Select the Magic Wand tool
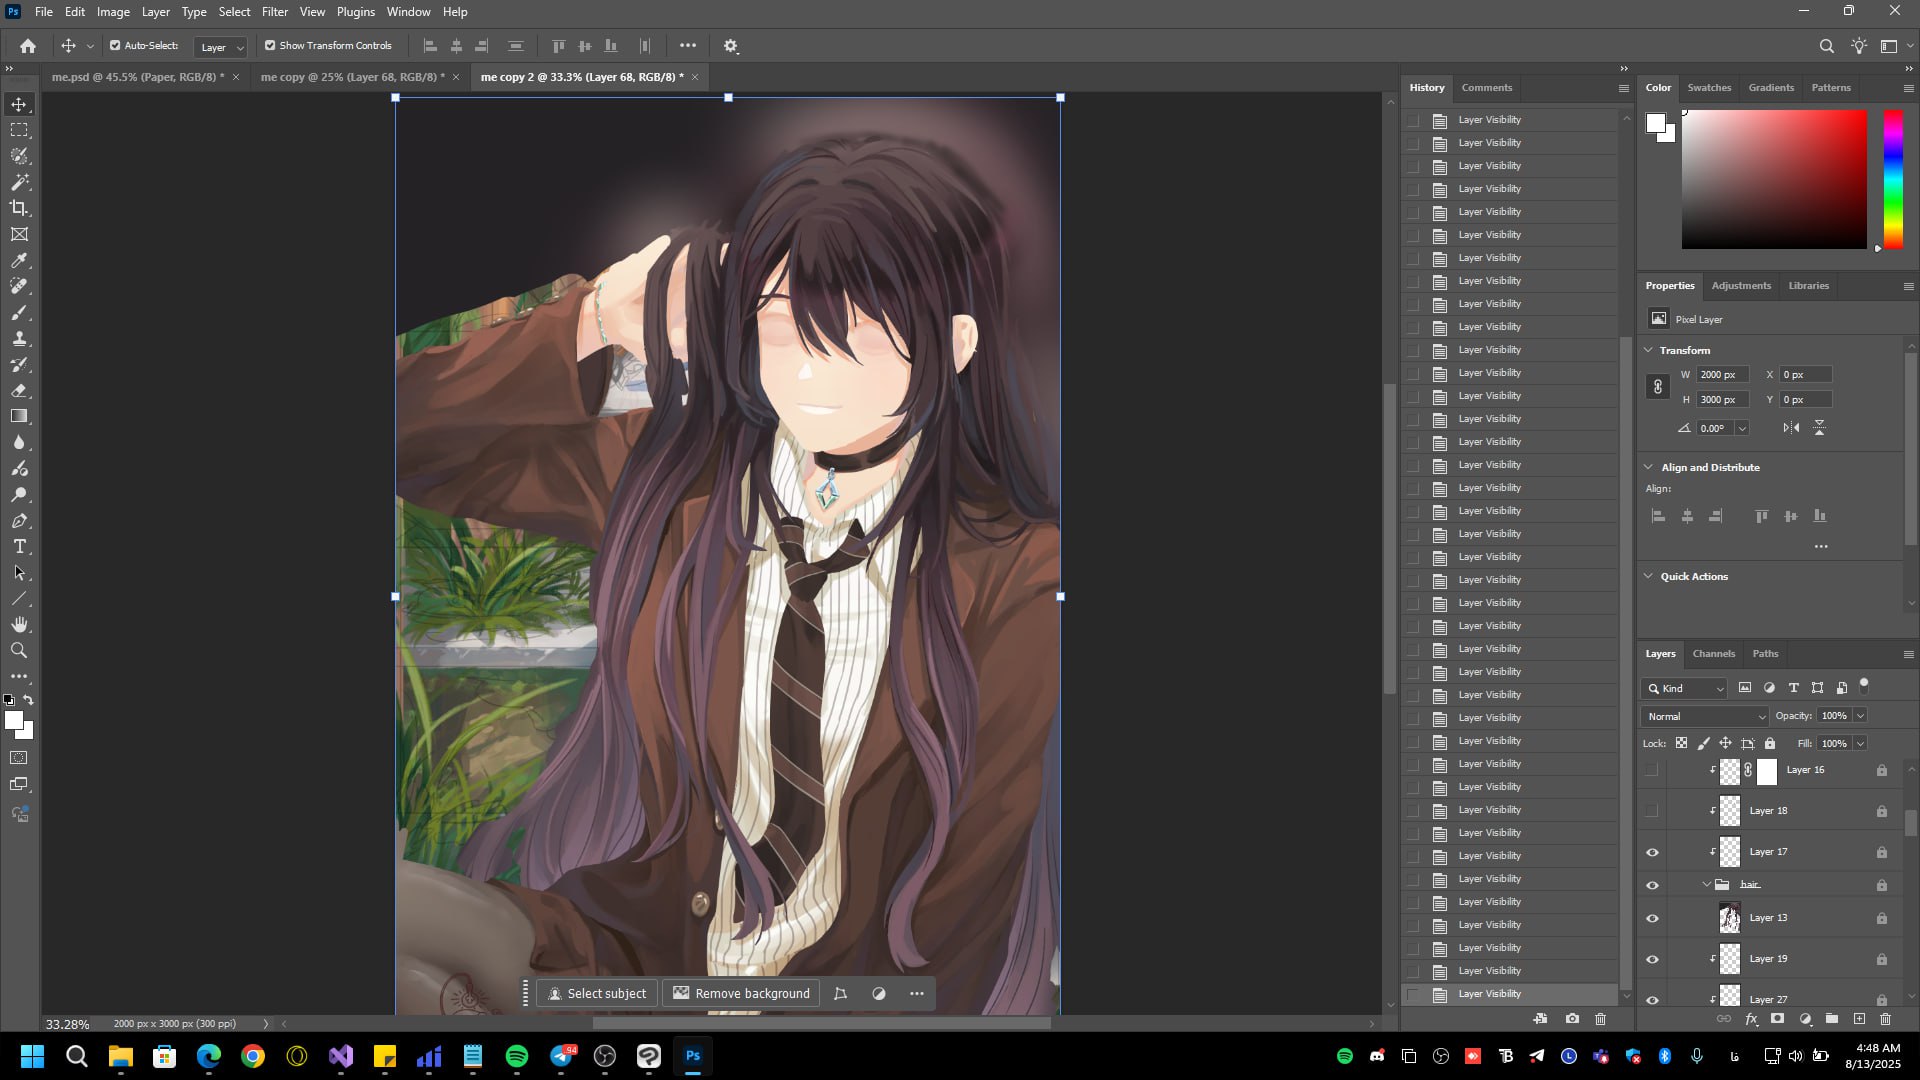The width and height of the screenshot is (1920, 1080). [x=19, y=182]
